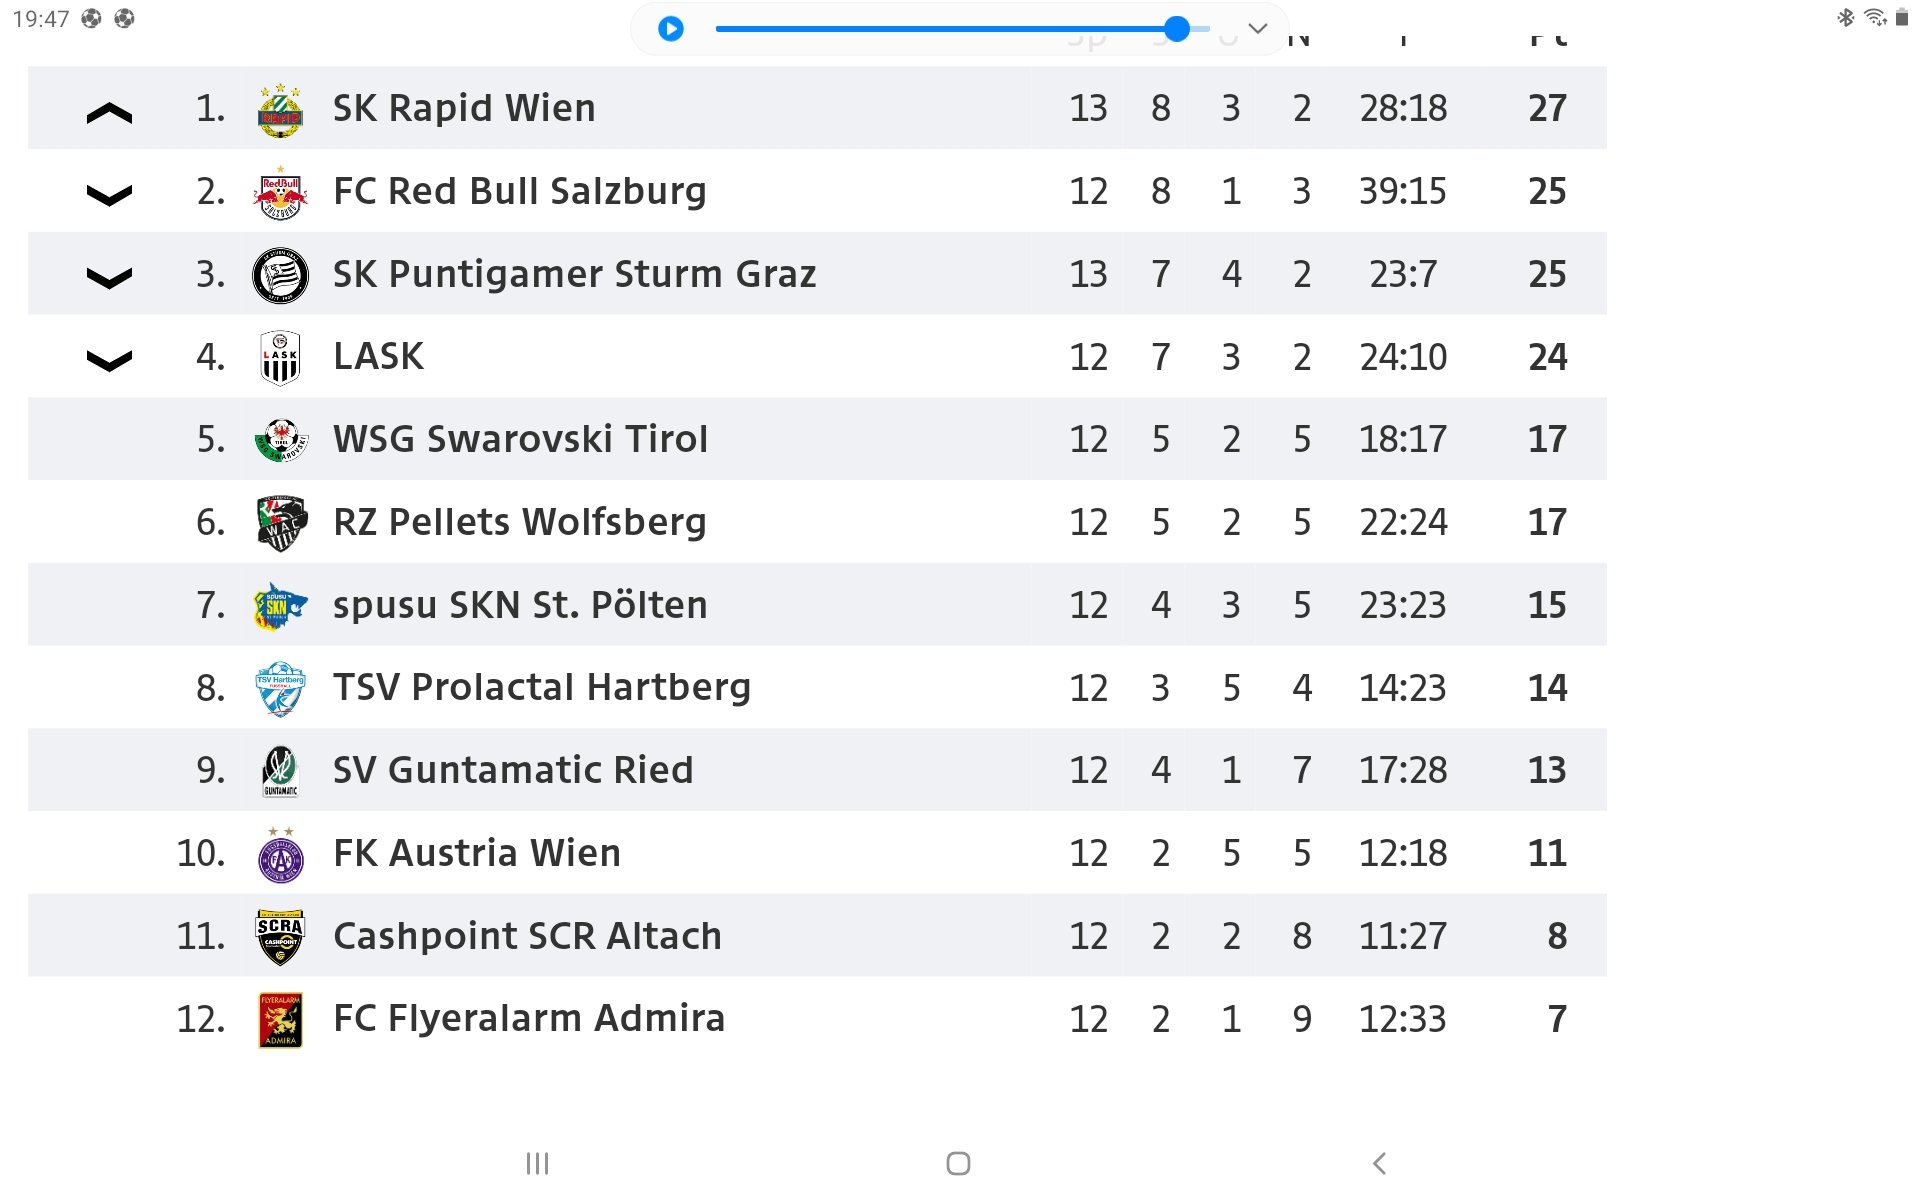
Task: Click the SK Rapid Wien club crest
Action: [280, 109]
